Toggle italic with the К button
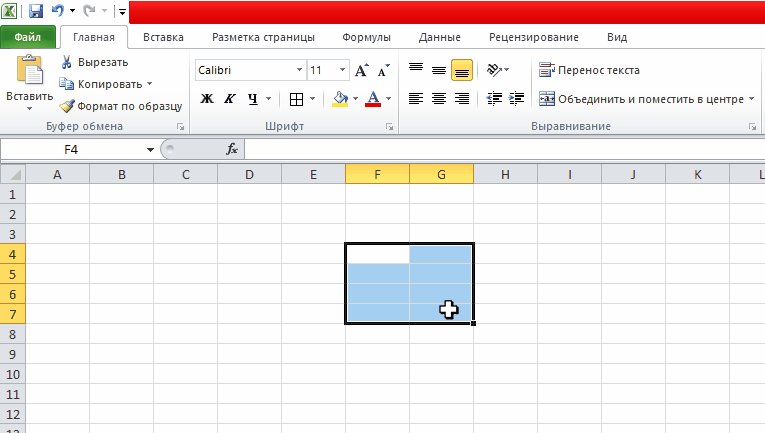 point(229,99)
